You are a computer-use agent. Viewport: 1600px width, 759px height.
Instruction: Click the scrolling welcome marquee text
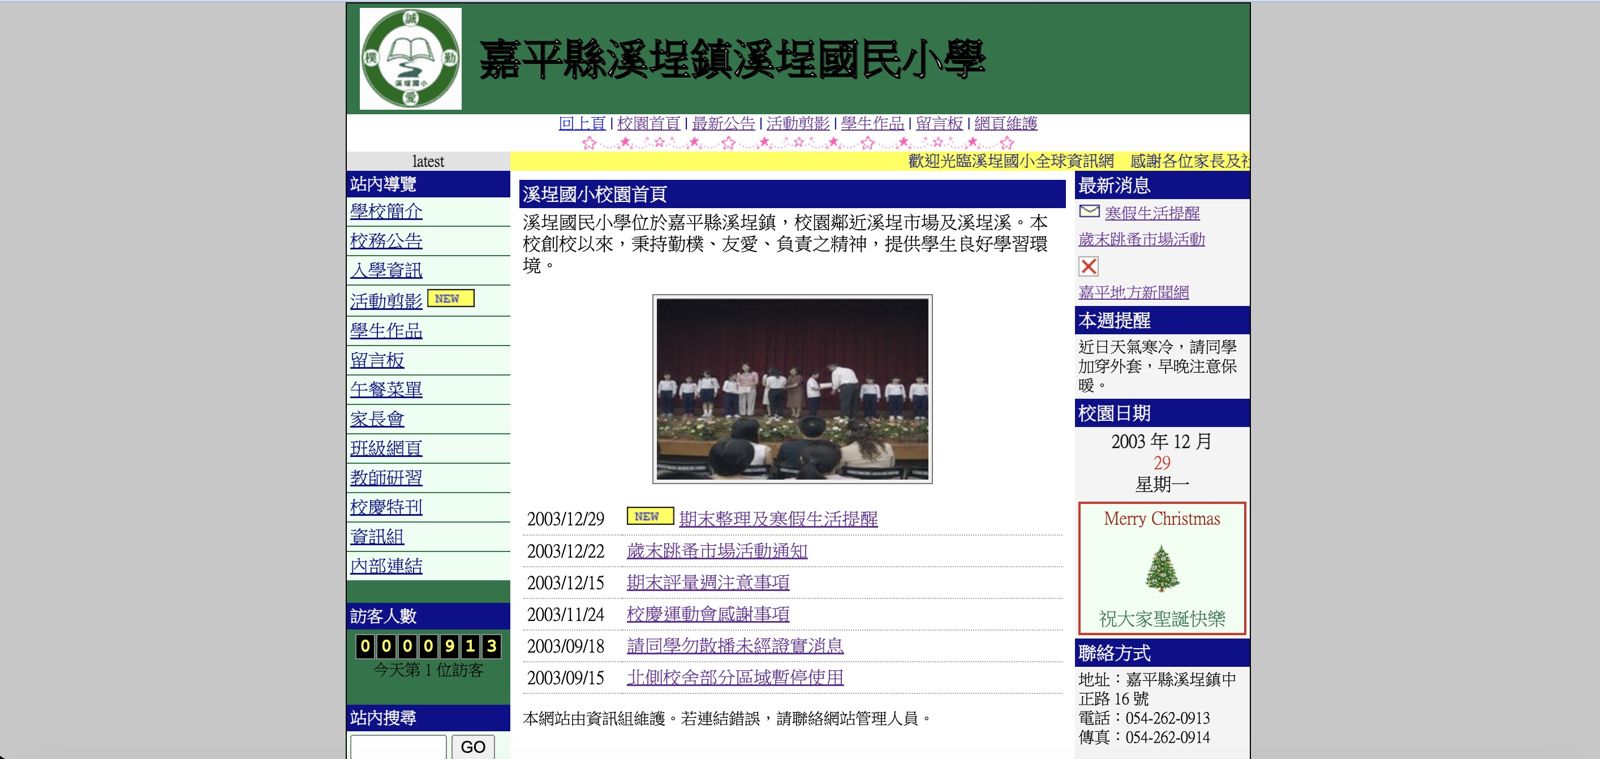(x=1079, y=161)
